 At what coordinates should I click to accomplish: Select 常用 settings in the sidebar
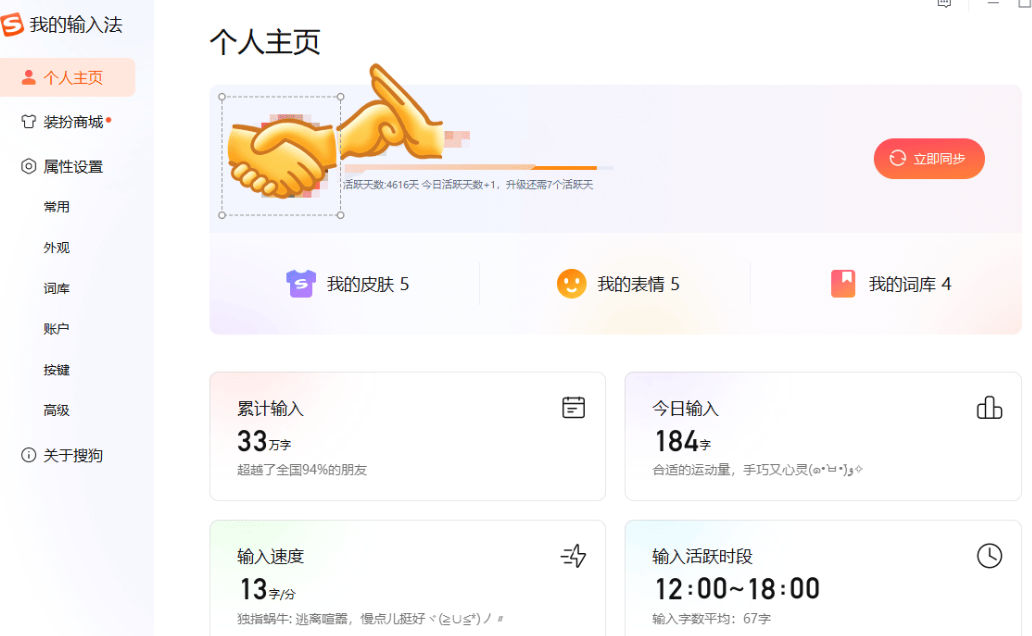click(57, 207)
